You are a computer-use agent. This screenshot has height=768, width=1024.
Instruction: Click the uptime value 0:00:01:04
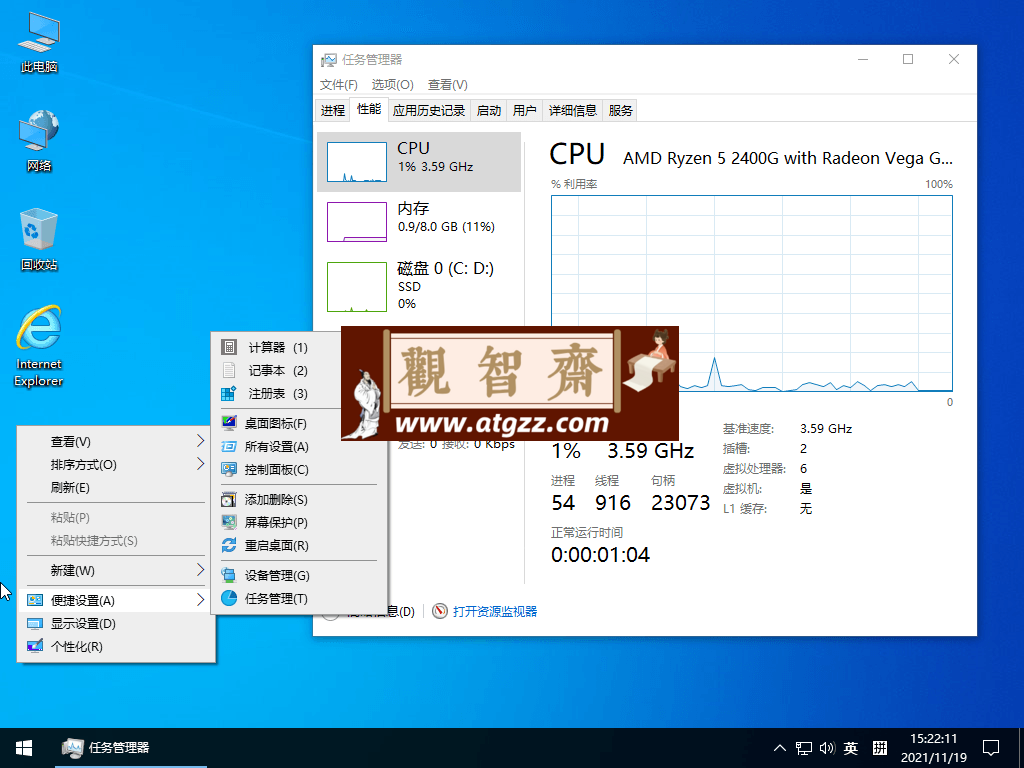point(600,555)
